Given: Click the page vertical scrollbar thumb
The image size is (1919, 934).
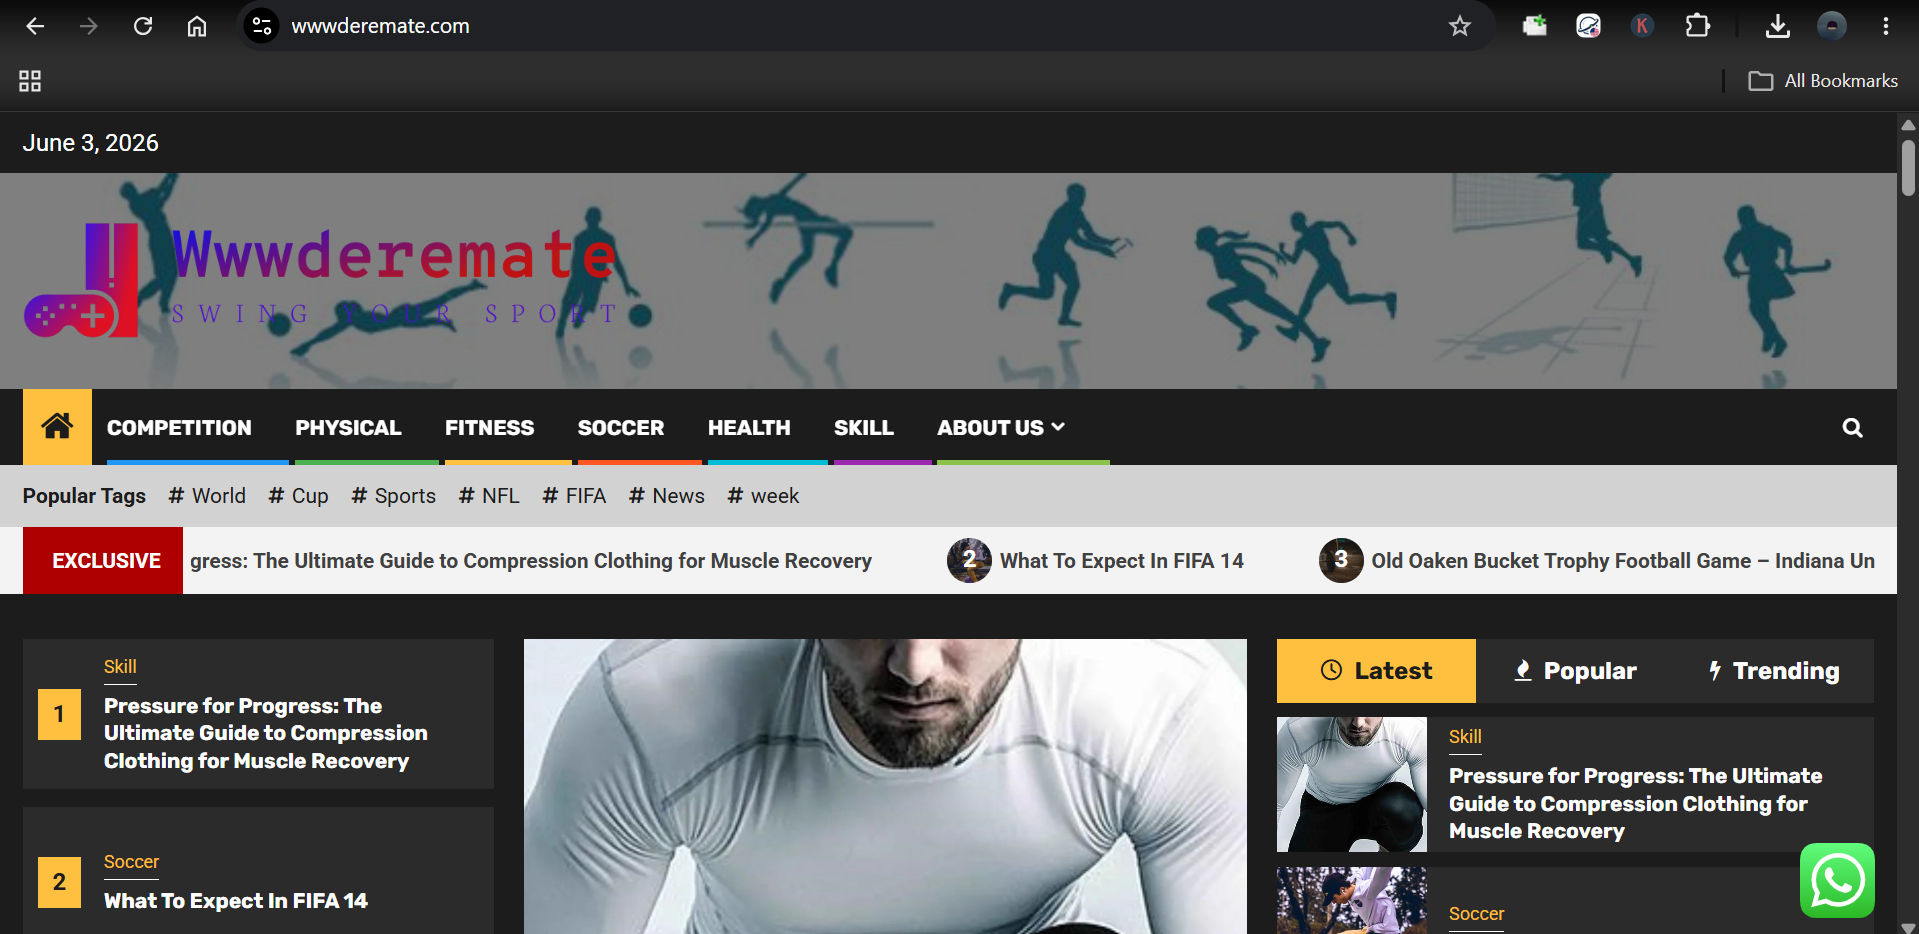Looking at the screenshot, I should pos(1908,167).
